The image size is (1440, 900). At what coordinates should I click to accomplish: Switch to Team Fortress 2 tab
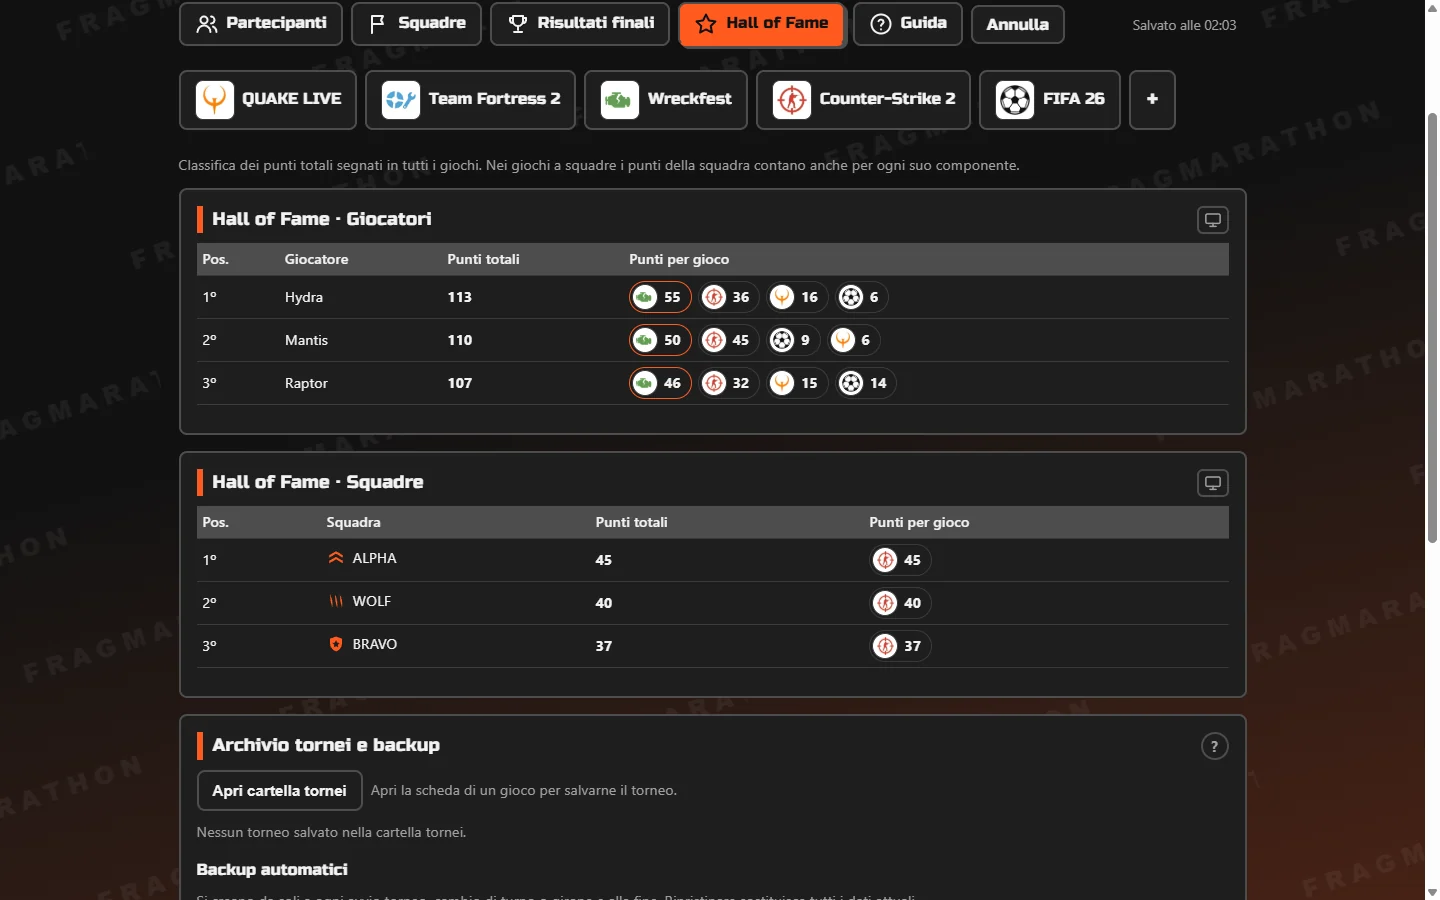pyautogui.click(x=470, y=99)
